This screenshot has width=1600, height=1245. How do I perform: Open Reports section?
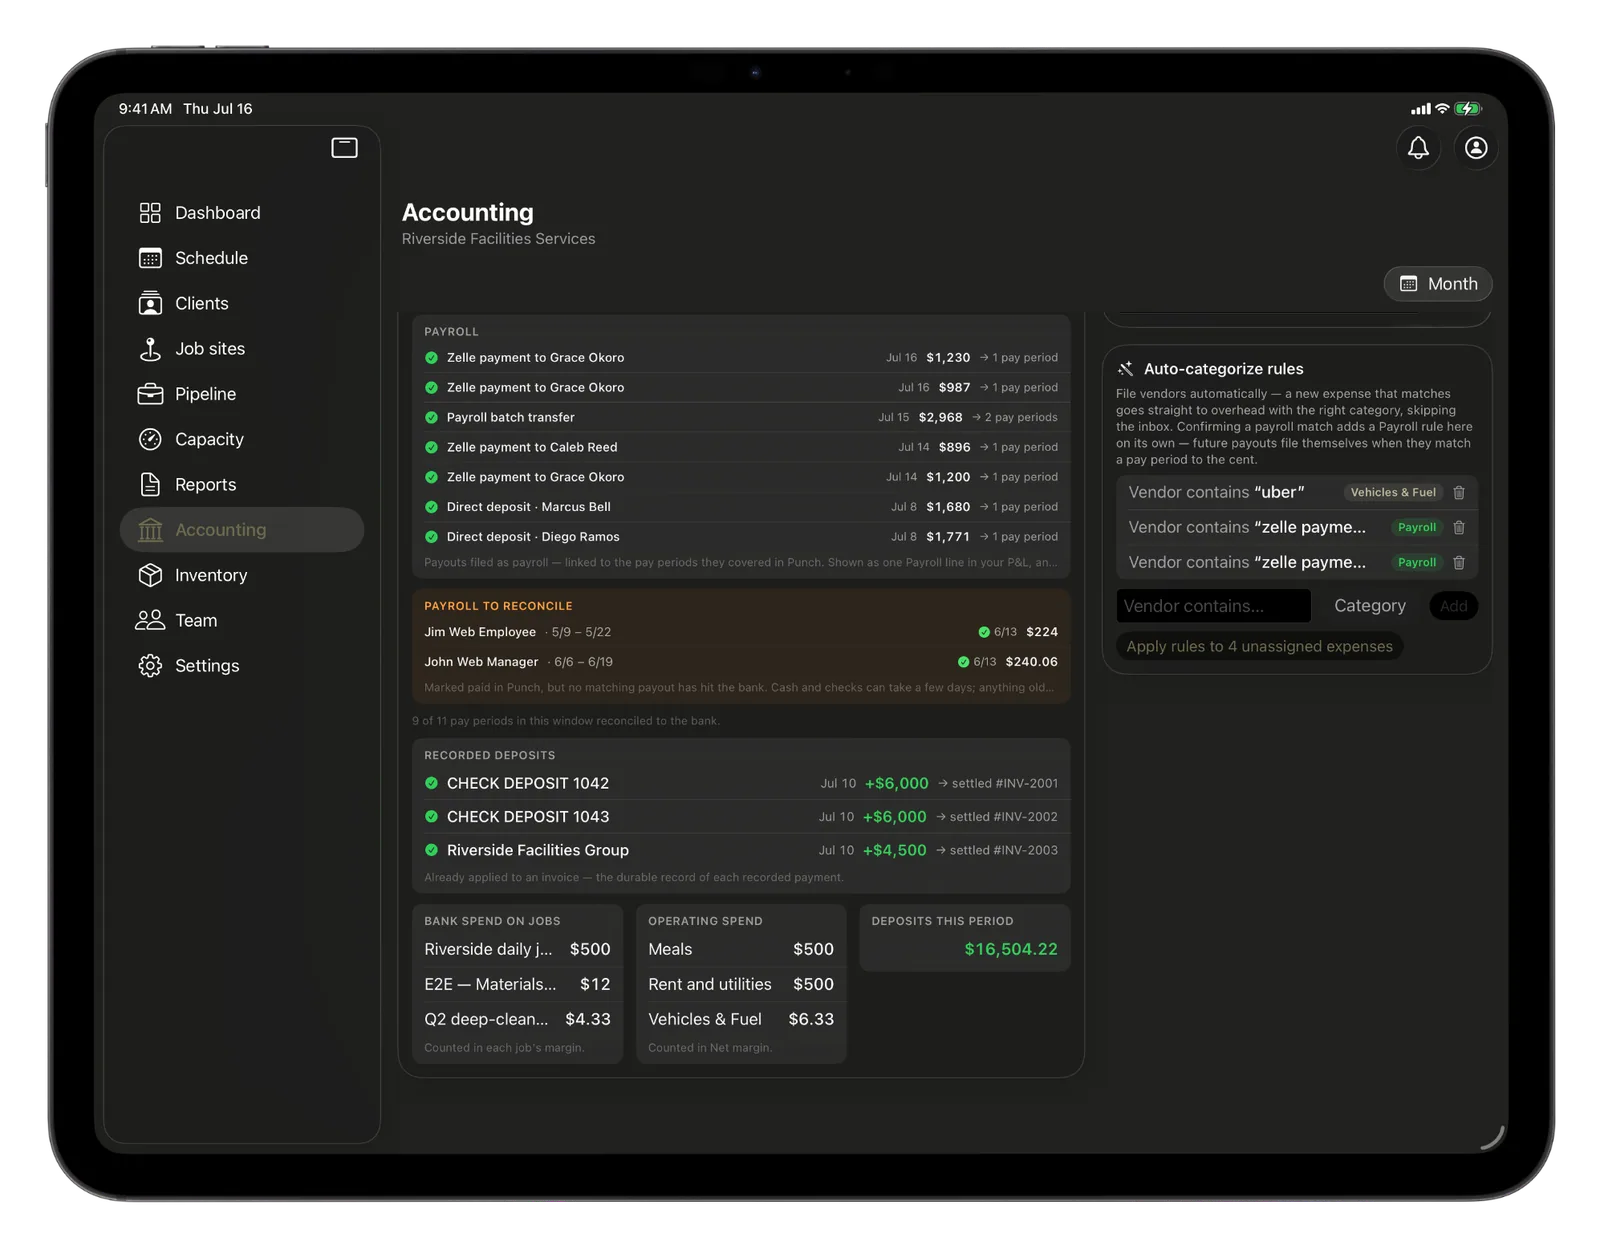[242, 485]
